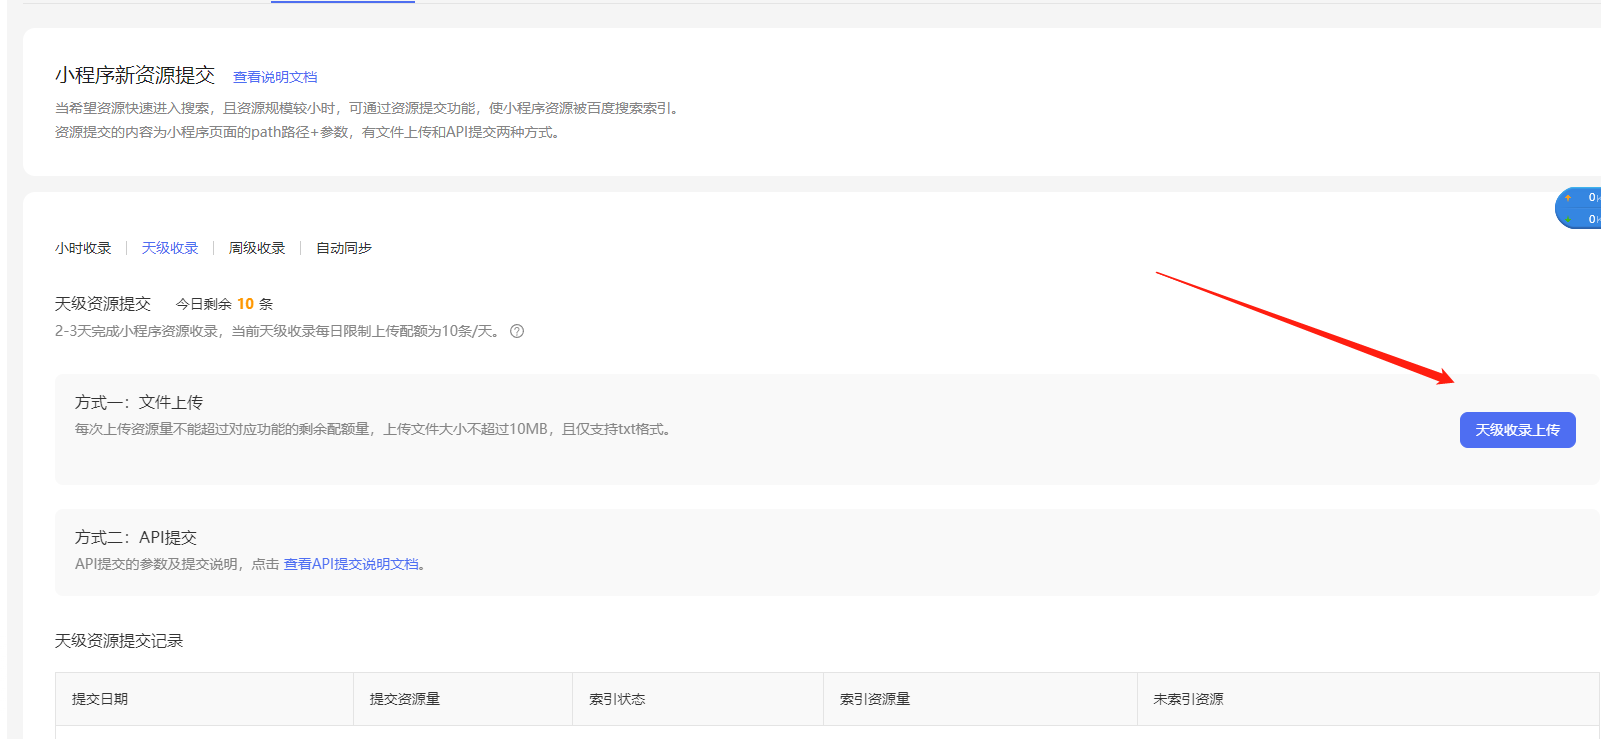Click the 方式二：API提交 heading
The width and height of the screenshot is (1601, 739).
pyautogui.click(x=136, y=538)
